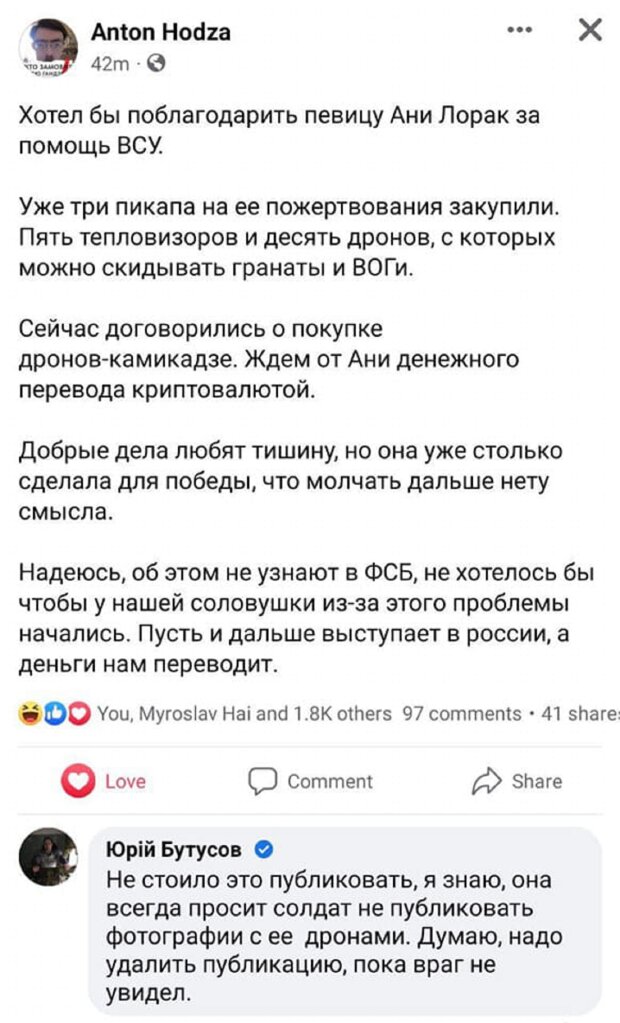View who reacted: "Myroslav Hai and 1.8K others"
This screenshot has width=620, height=1023.
pyautogui.click(x=245, y=713)
